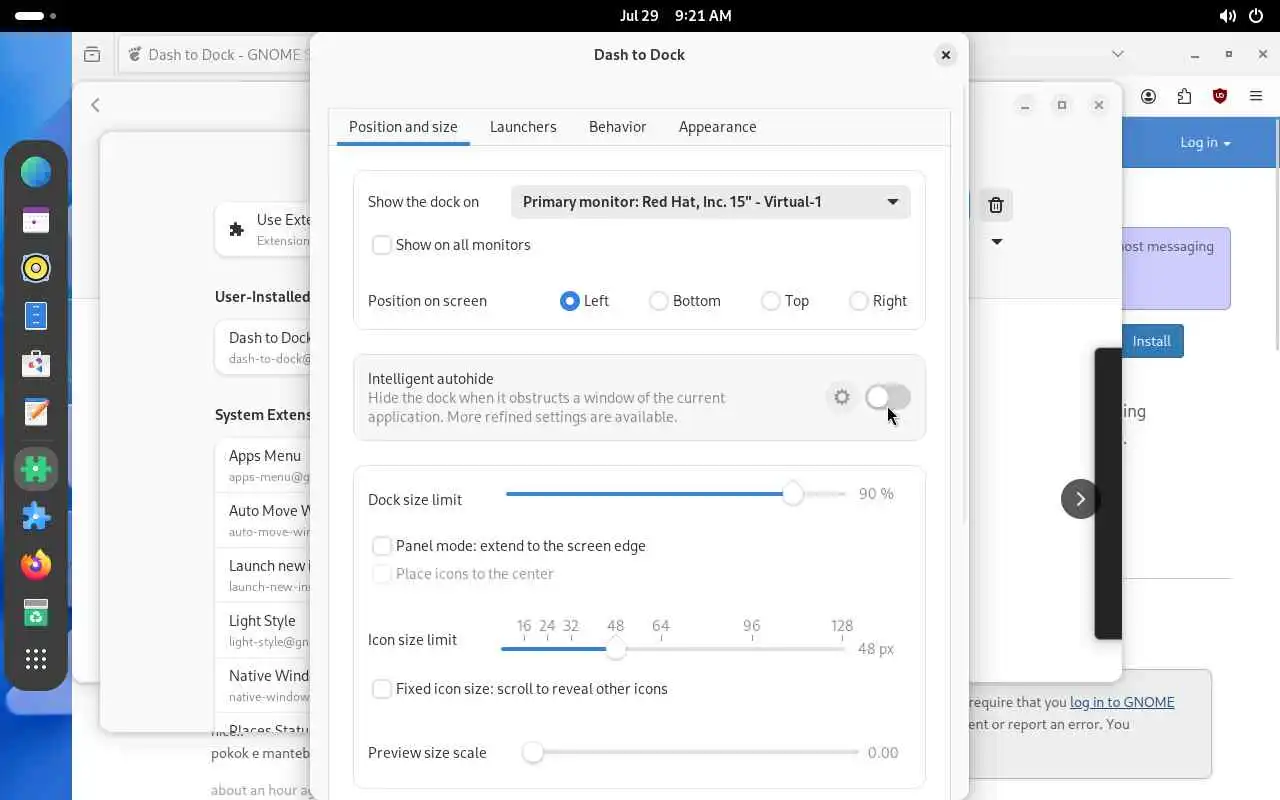
Task: Click the trash icon in Extensions window
Action: (995, 205)
